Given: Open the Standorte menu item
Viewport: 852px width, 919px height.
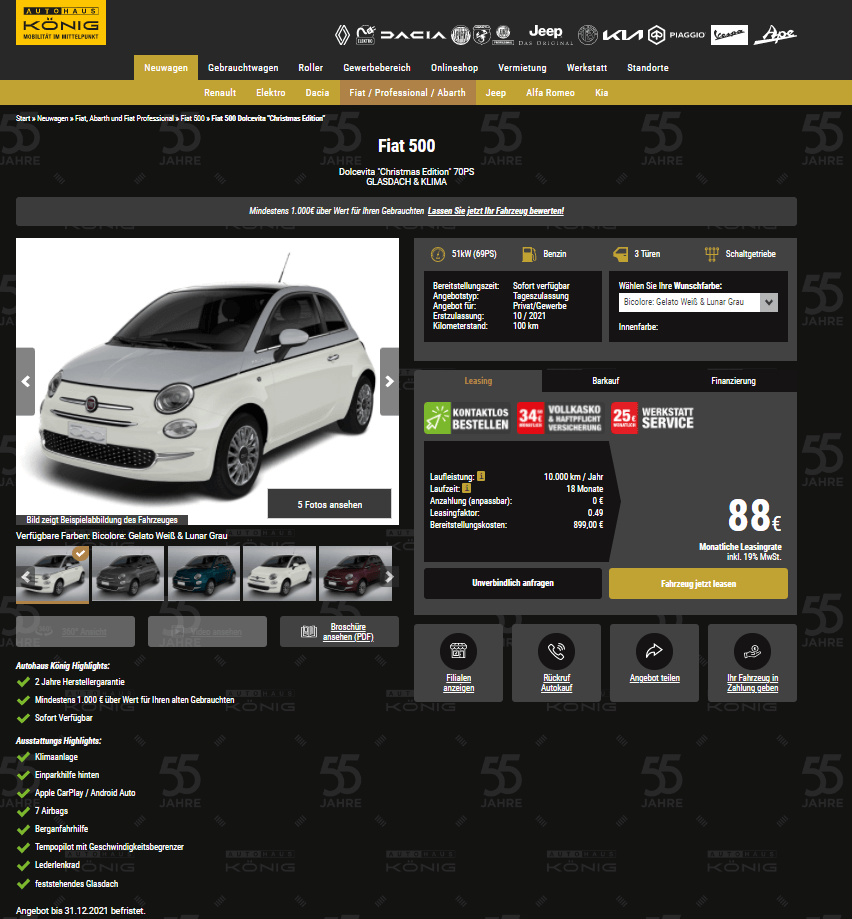Looking at the screenshot, I should 647,67.
